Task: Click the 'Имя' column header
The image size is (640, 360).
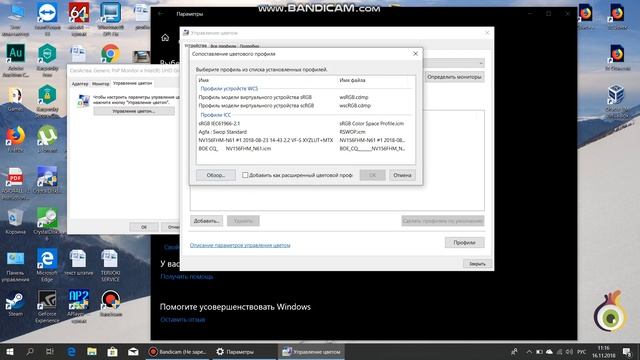Action: click(203, 80)
